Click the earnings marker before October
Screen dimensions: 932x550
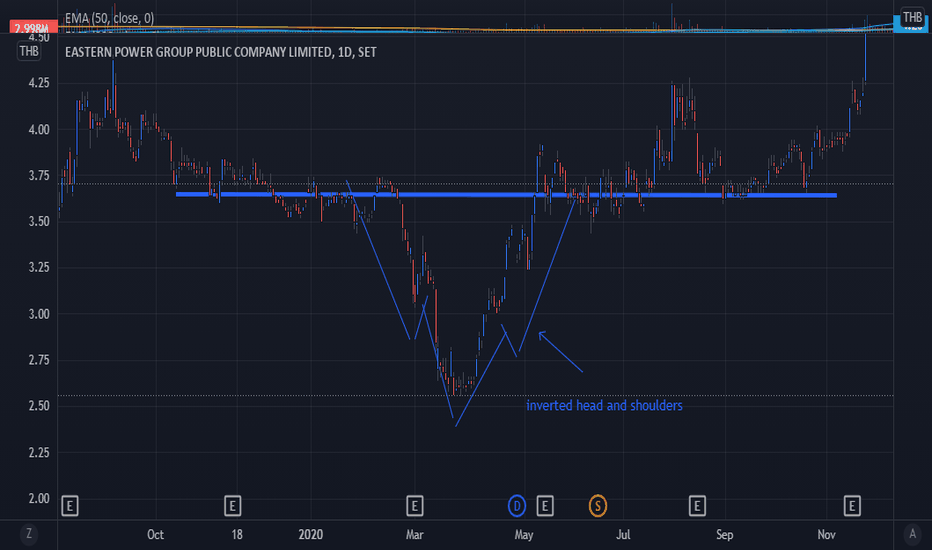click(70, 506)
